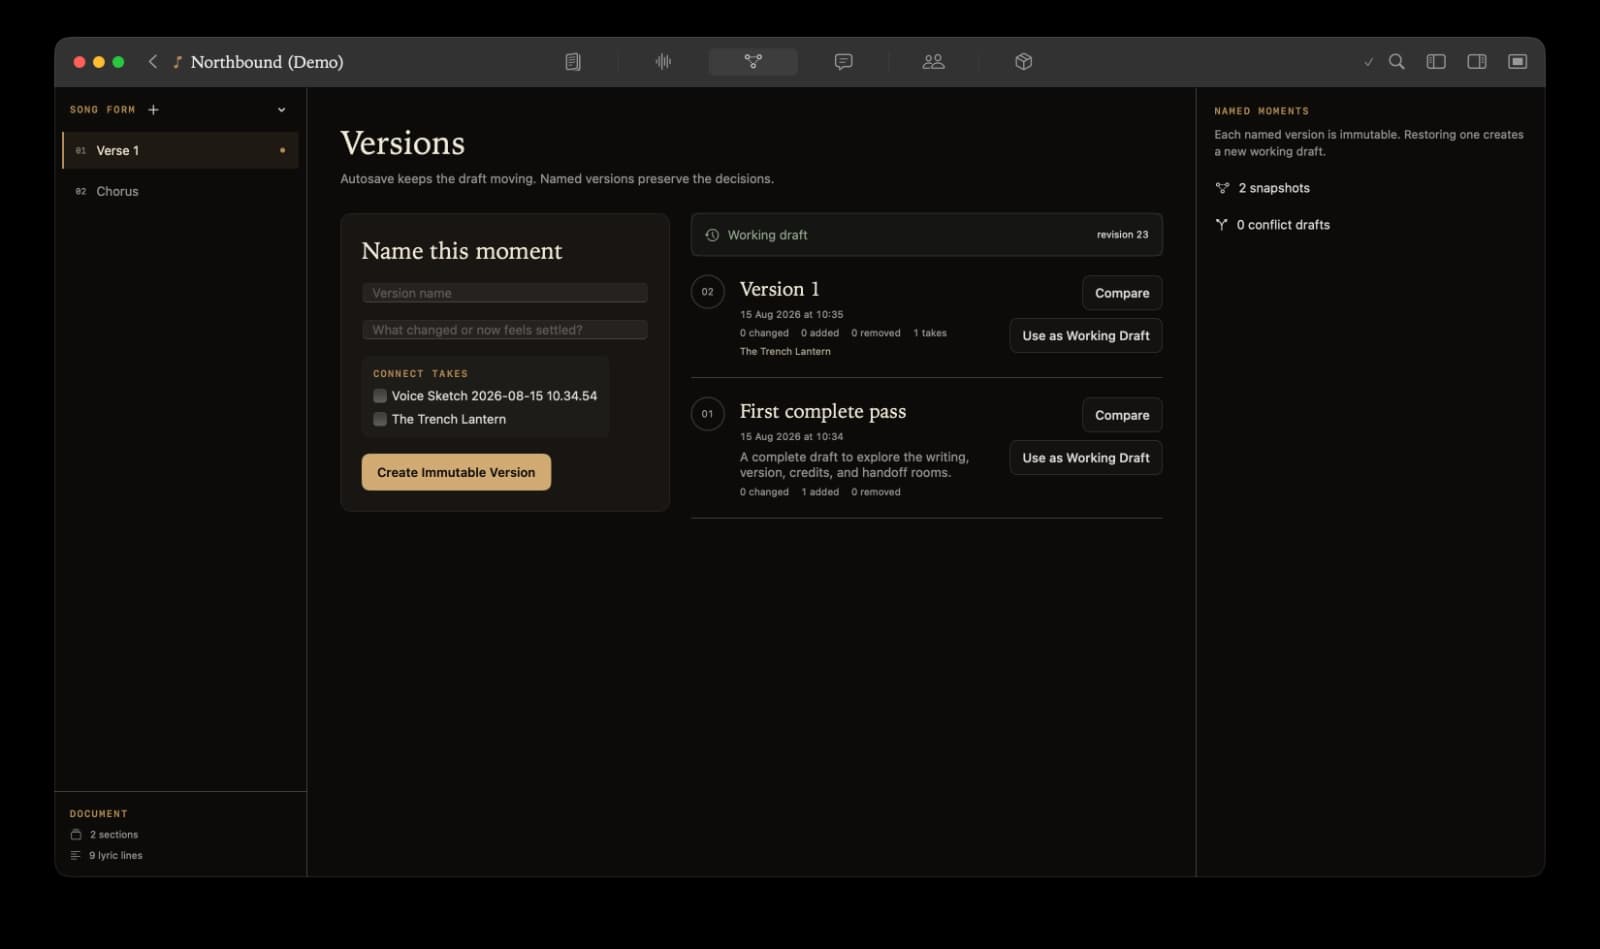Select the Chorus section
This screenshot has width=1600, height=949.
click(180, 191)
